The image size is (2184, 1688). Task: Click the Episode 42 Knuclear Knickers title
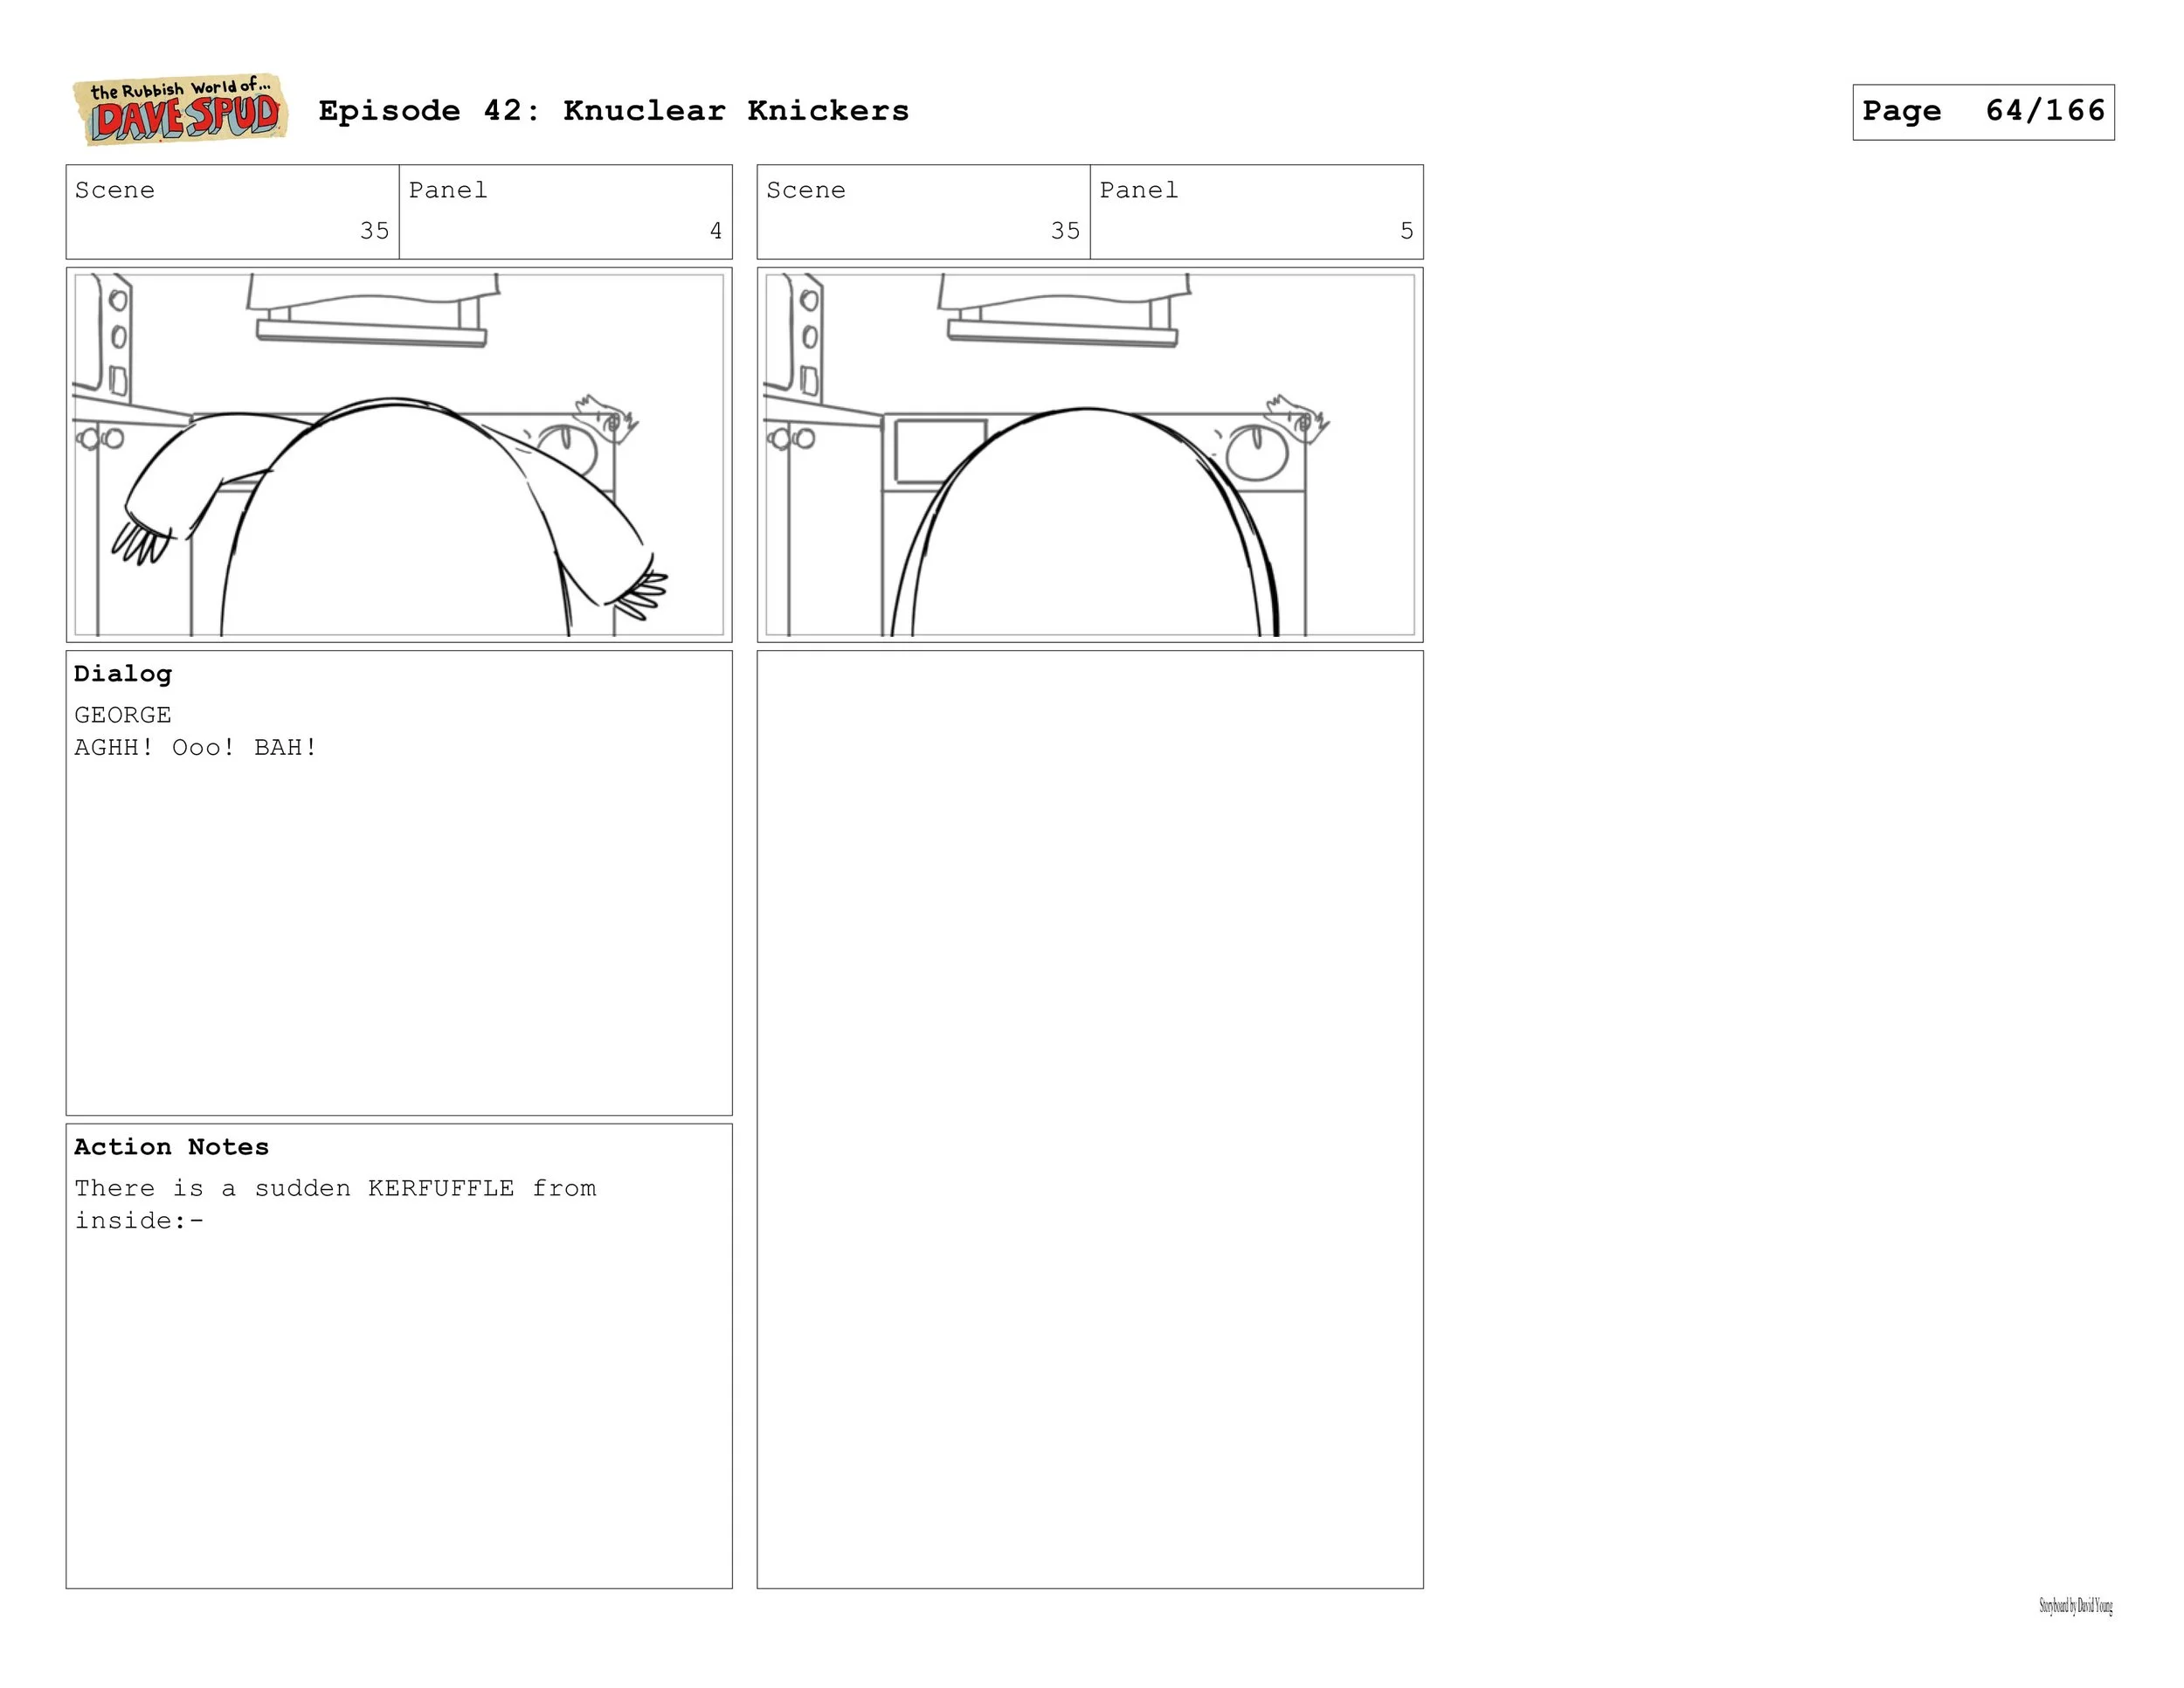pyautogui.click(x=613, y=111)
